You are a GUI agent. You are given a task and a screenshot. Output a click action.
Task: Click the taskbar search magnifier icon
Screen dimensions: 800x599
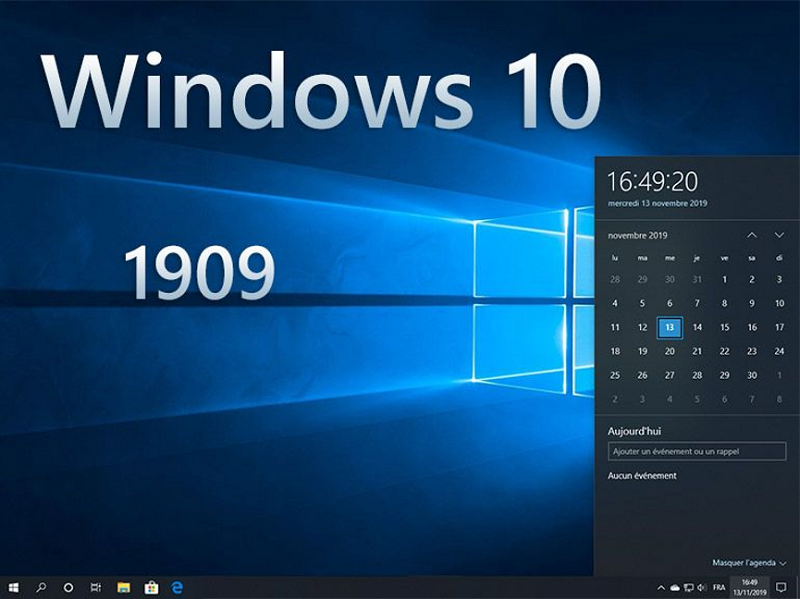(42, 587)
